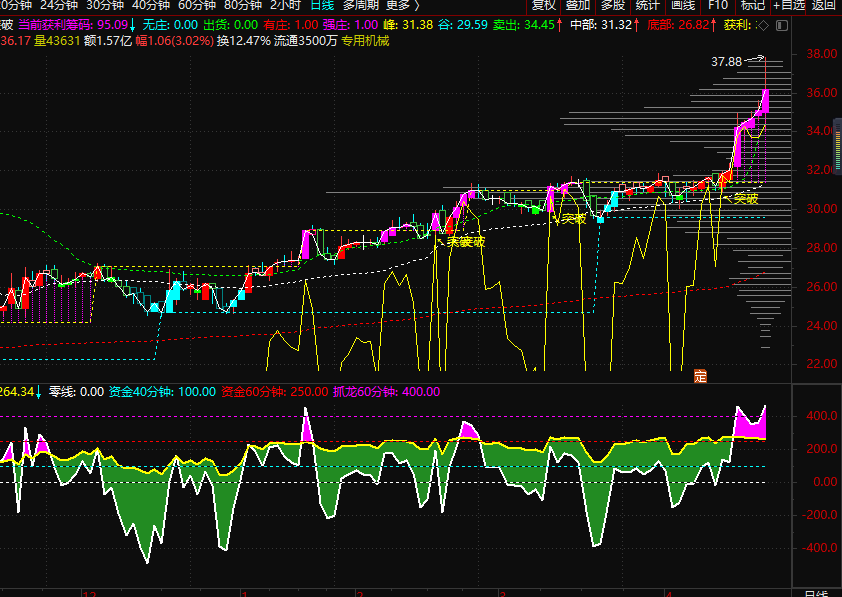Click the 叠加 overlay button
The image size is (842, 597).
(x=578, y=5)
